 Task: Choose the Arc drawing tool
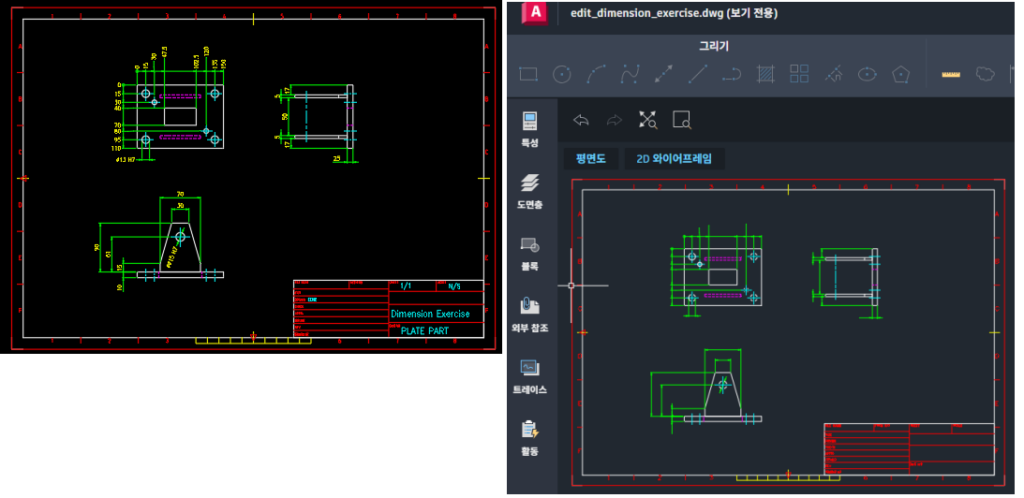pos(595,74)
